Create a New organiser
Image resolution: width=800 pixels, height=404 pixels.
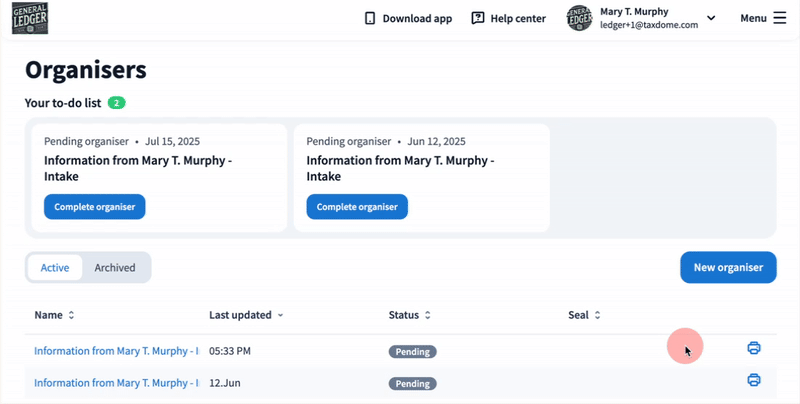coord(728,267)
